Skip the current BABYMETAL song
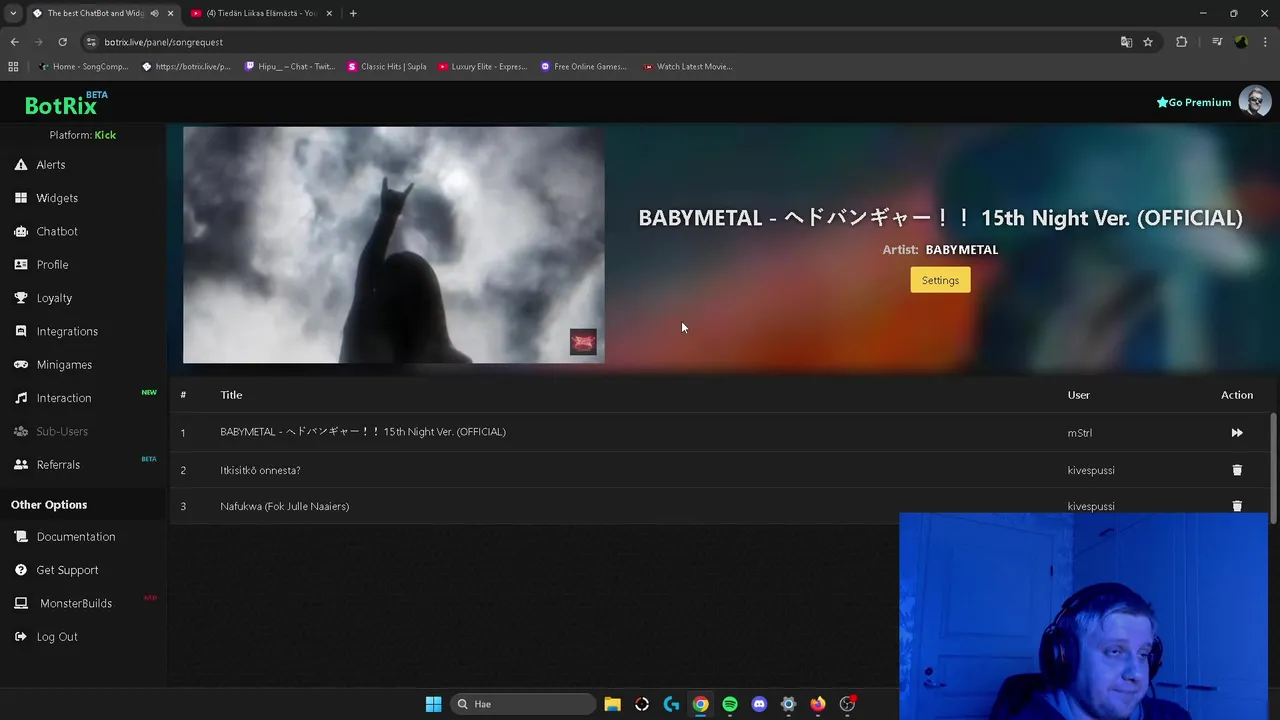Image resolution: width=1280 pixels, height=720 pixels. 1237,433
